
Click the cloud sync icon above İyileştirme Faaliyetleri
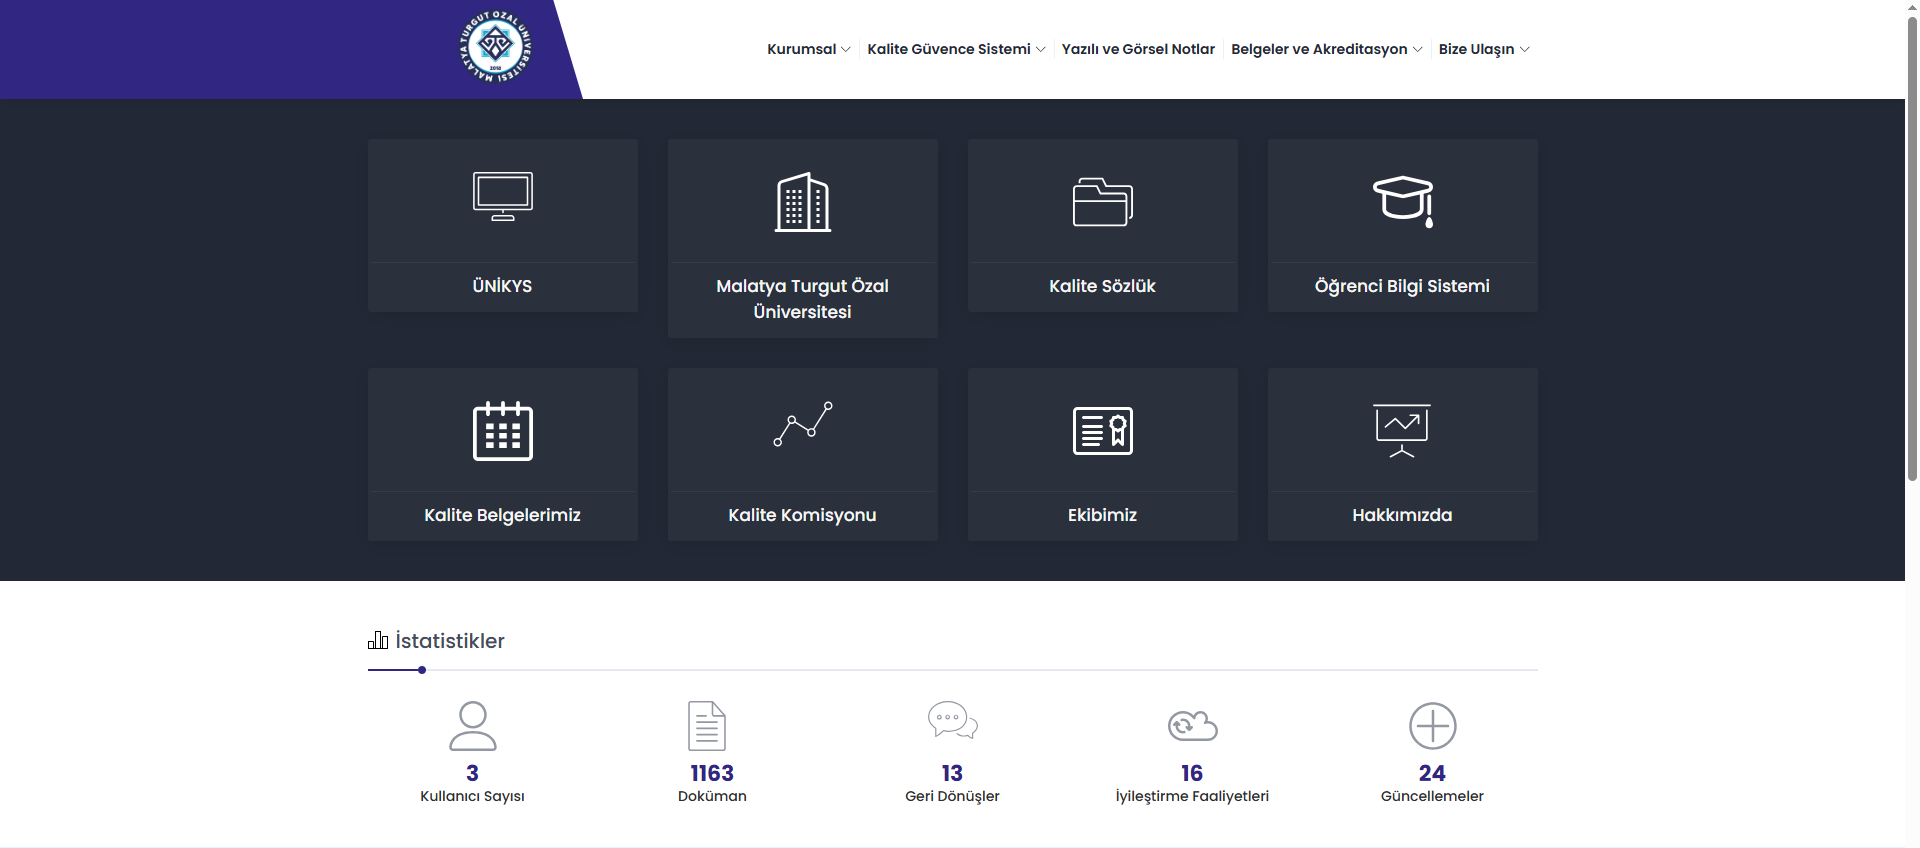(x=1193, y=725)
